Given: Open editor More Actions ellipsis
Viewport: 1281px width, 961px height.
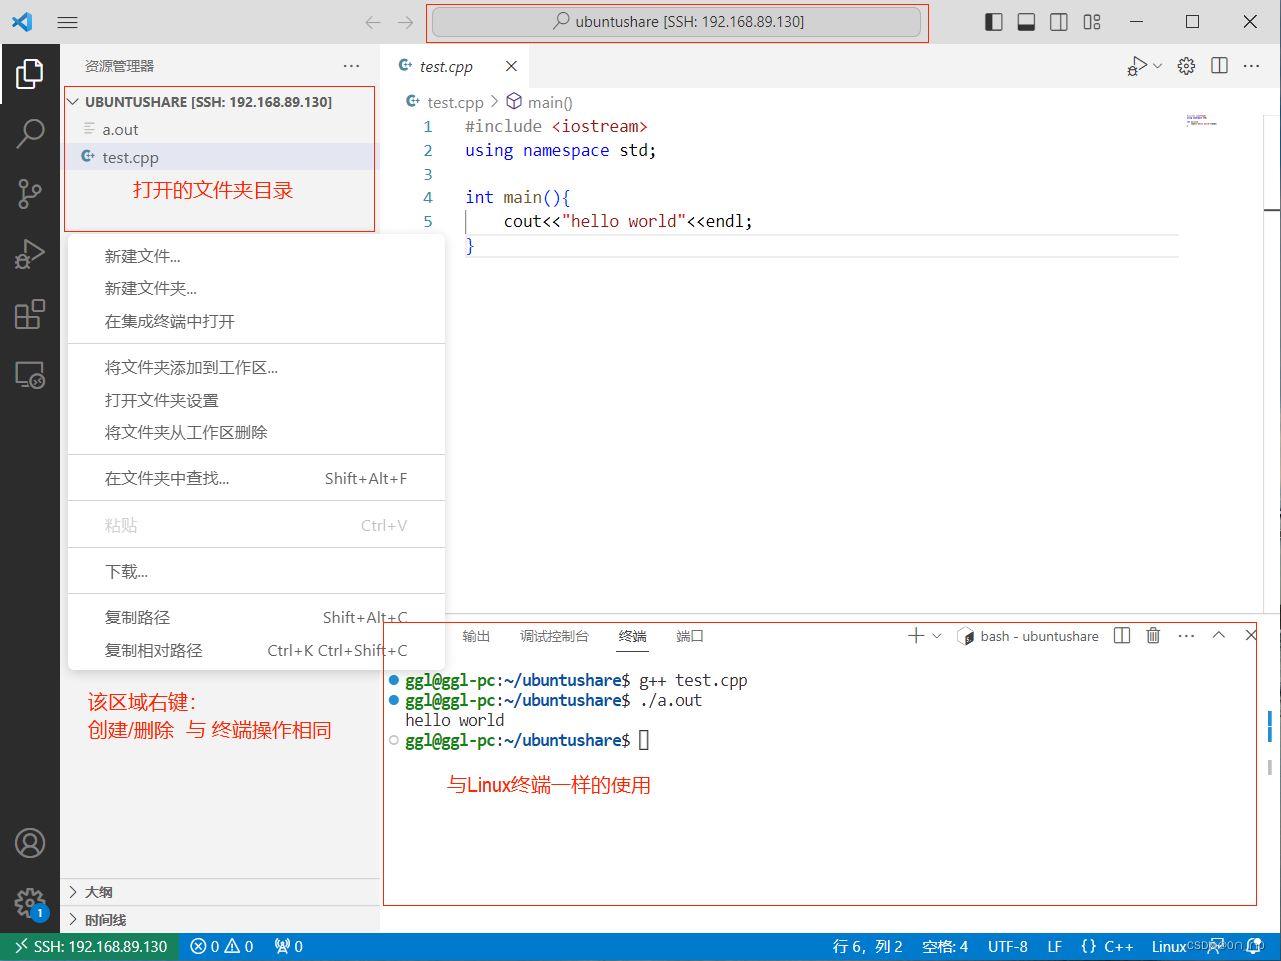Looking at the screenshot, I should pos(1252,66).
